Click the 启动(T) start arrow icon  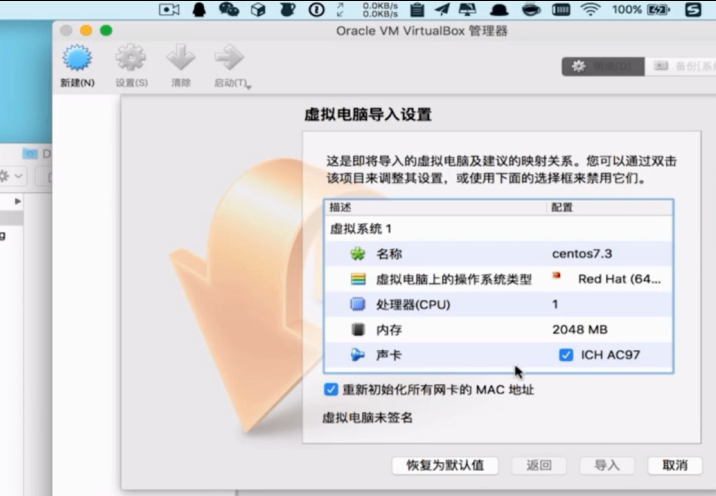pyautogui.click(x=229, y=58)
